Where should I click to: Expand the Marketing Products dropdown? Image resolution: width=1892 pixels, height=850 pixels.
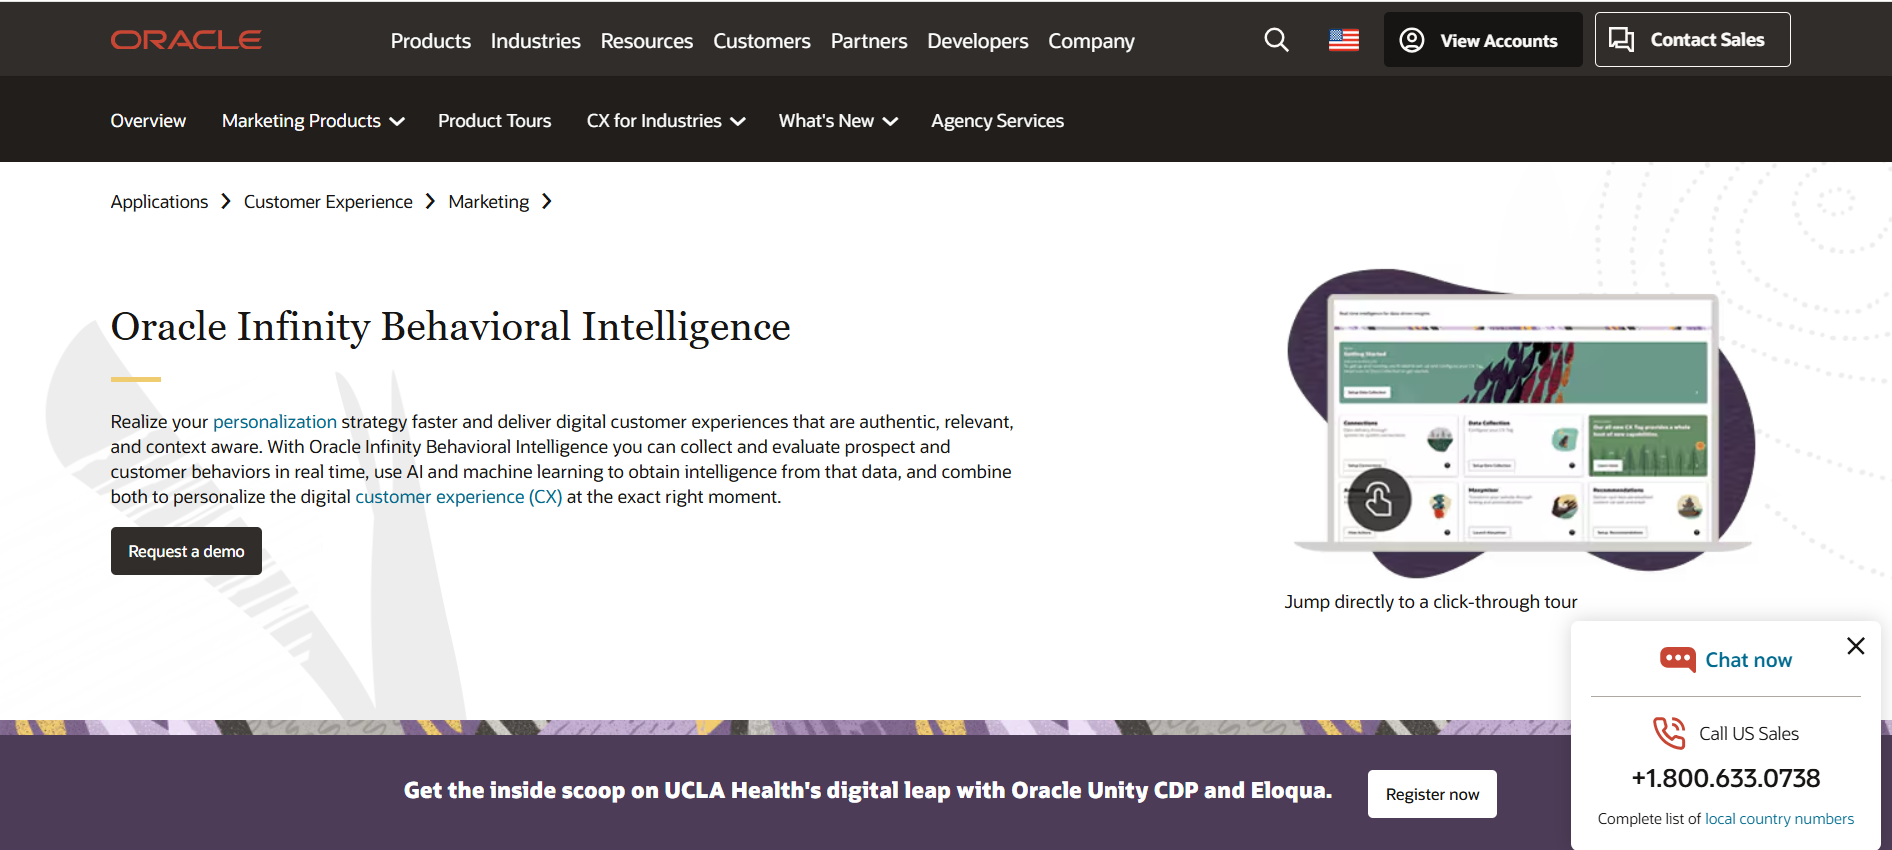point(313,121)
